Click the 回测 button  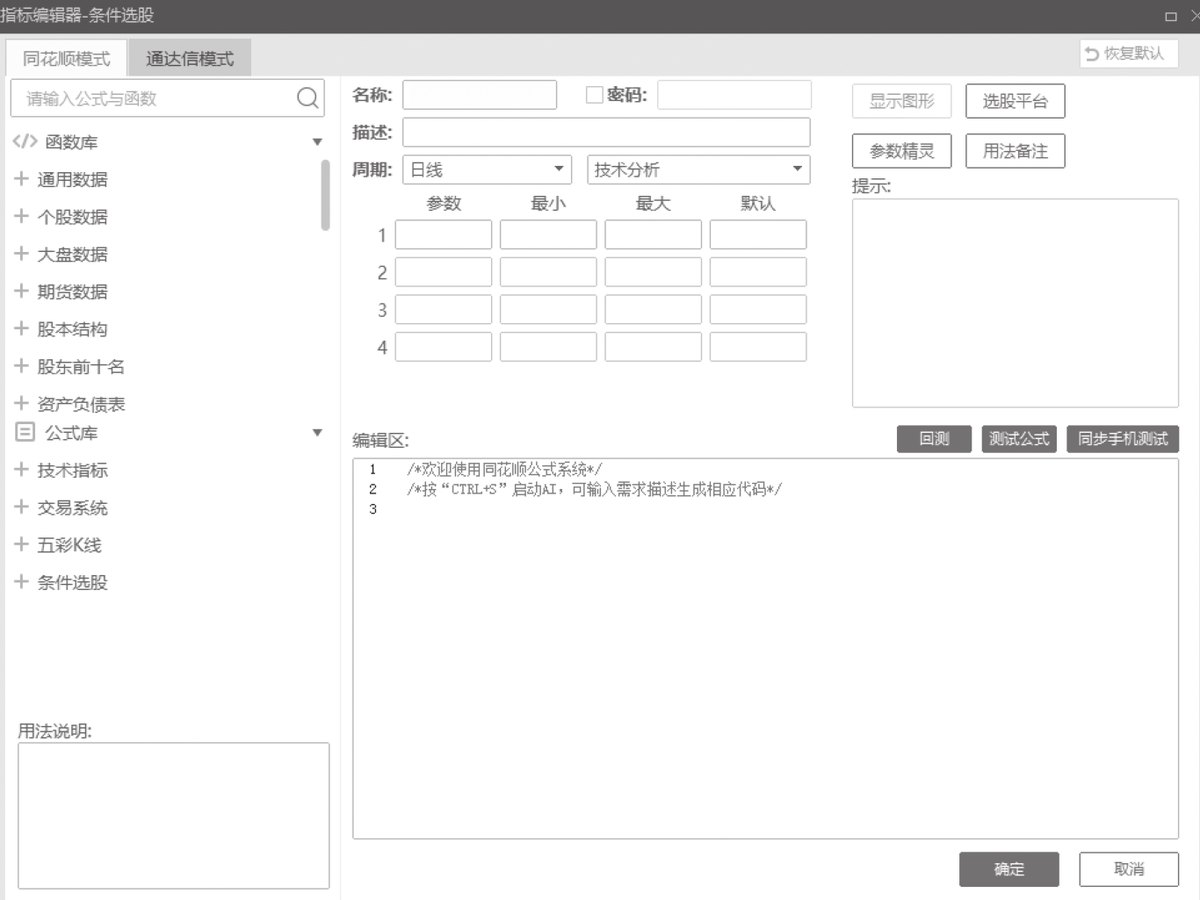click(x=934, y=439)
